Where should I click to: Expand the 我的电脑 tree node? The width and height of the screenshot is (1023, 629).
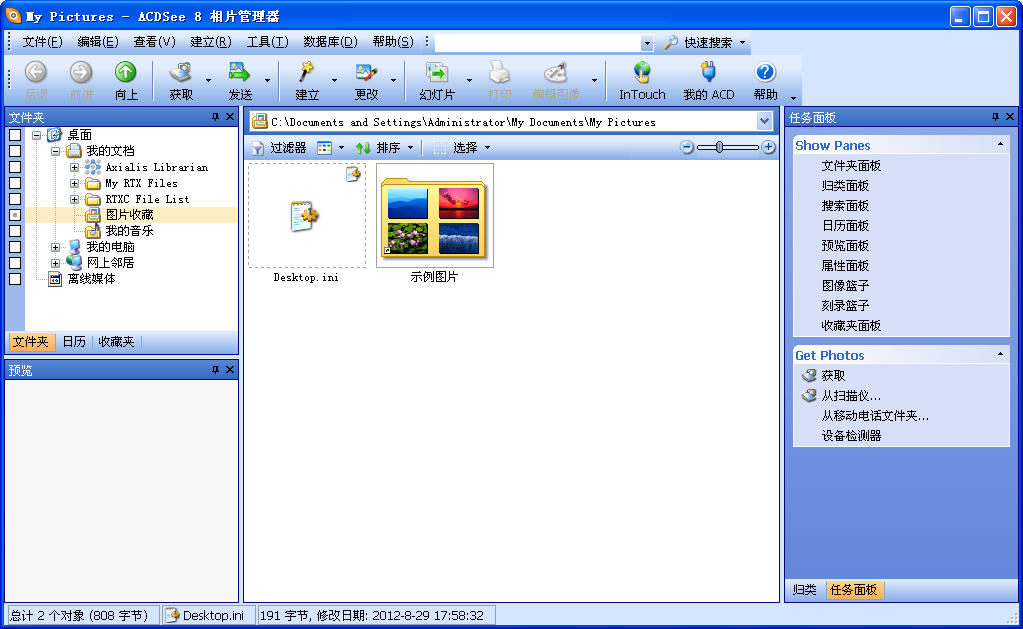coord(55,247)
